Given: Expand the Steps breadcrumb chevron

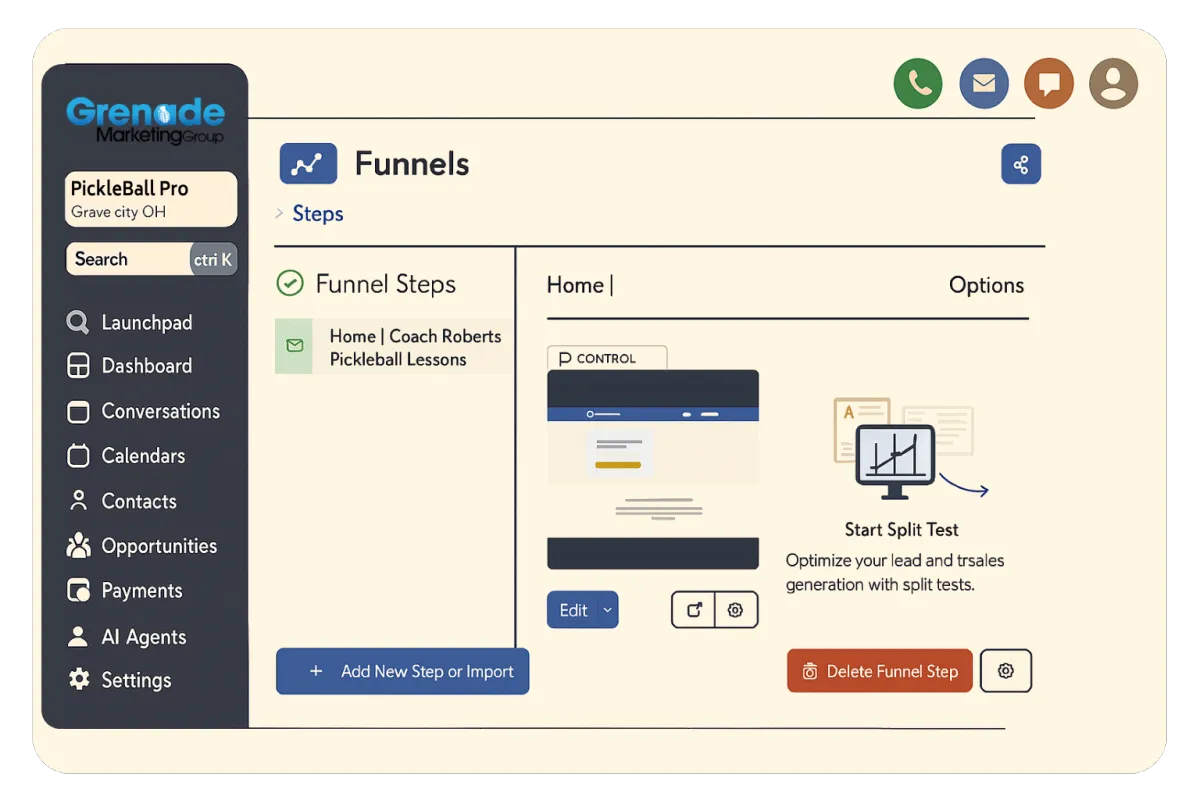Looking at the screenshot, I should 279,214.
